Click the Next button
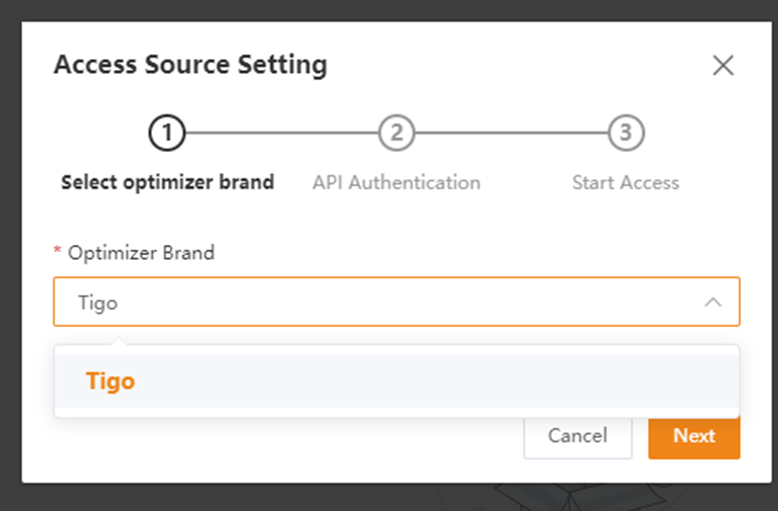This screenshot has height=511, width=778. [694, 436]
